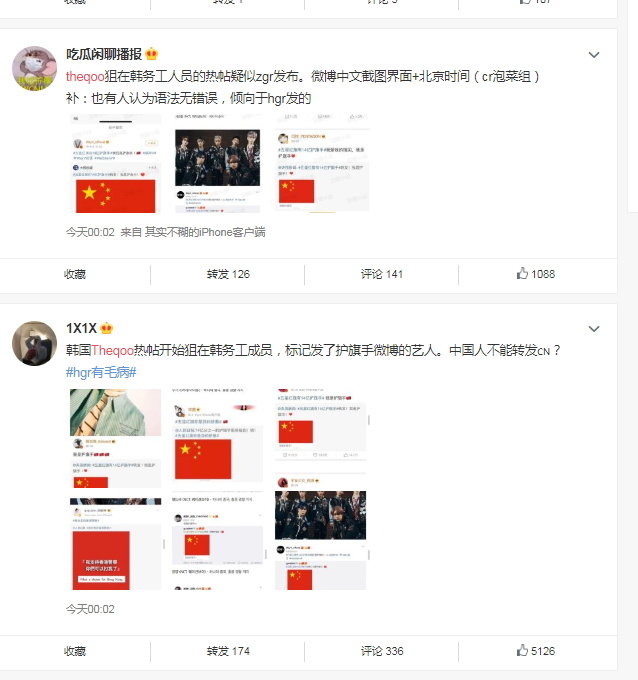Open 1X1X username link
The image size is (638, 680).
click(x=81, y=328)
